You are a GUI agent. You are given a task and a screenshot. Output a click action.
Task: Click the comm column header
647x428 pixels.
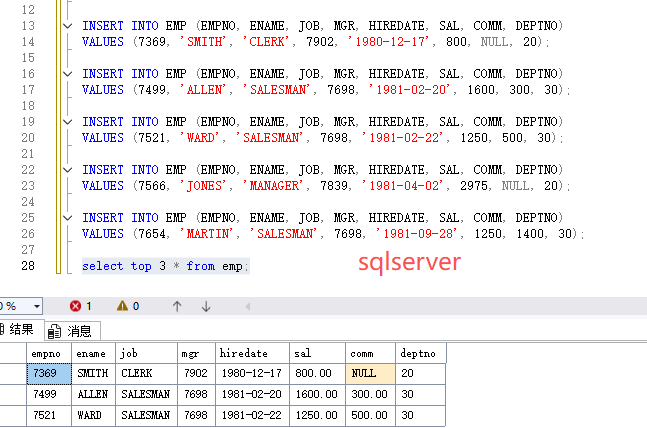(370, 353)
